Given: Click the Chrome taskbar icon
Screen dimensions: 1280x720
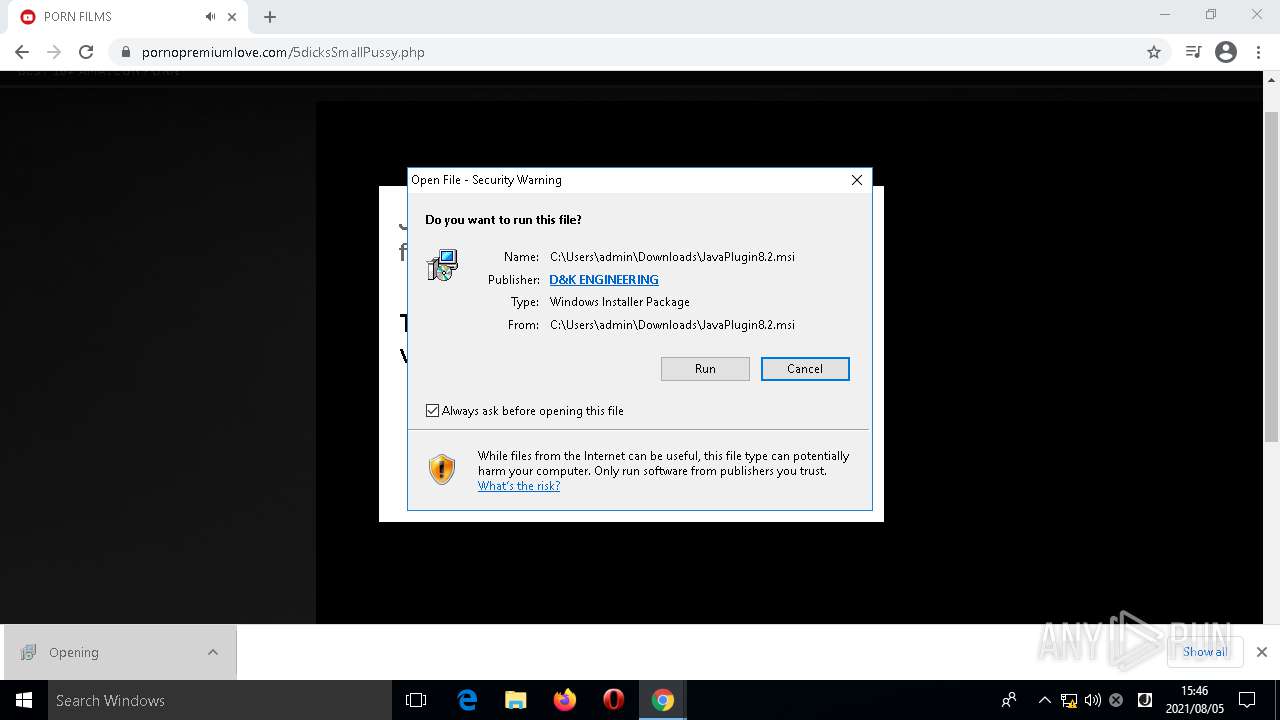Looking at the screenshot, I should [663, 700].
